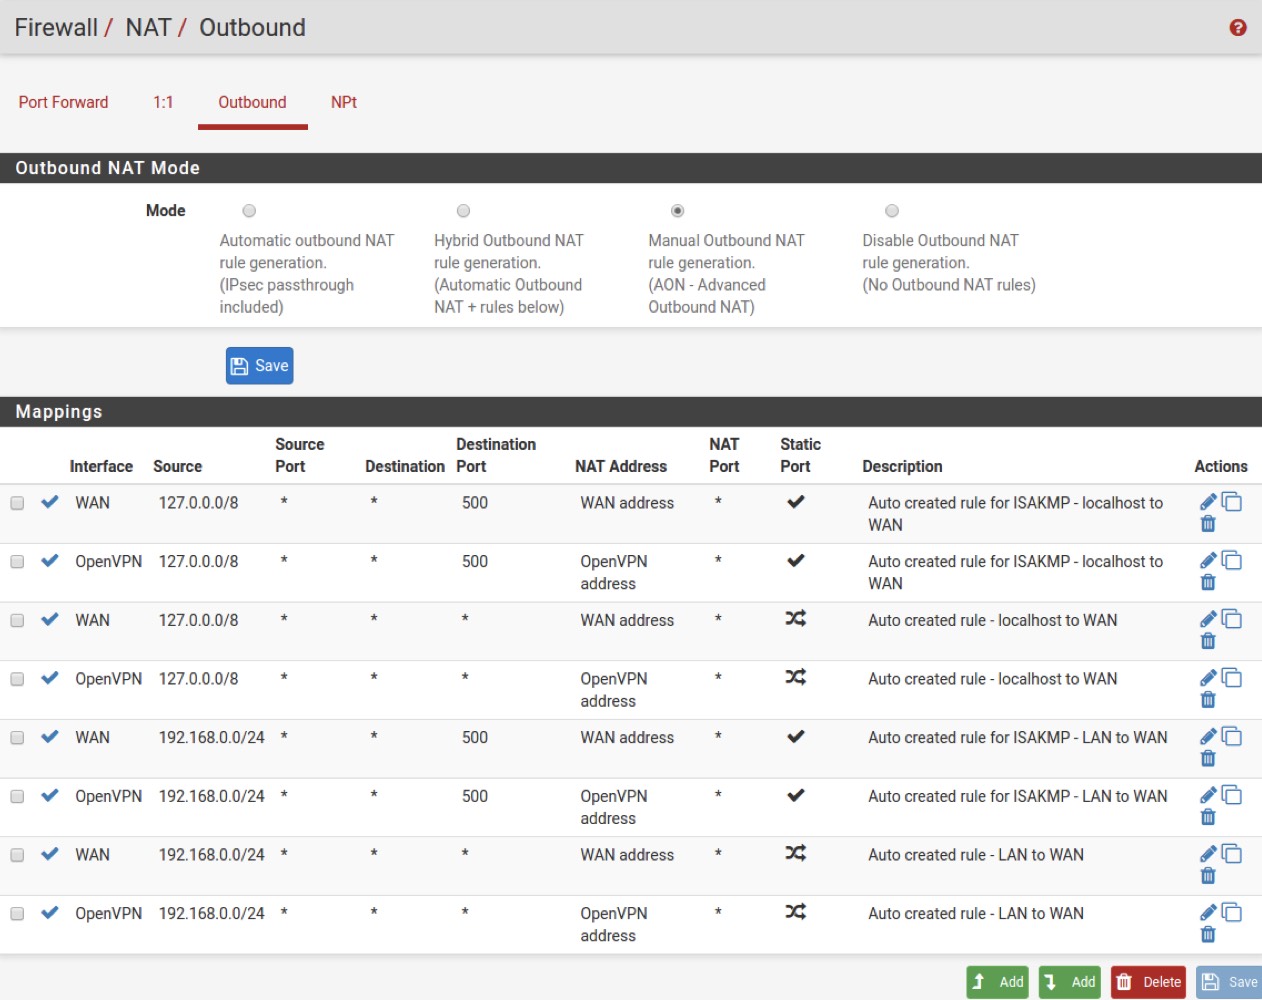
Task: Delete the first WAN ISAKMP localhost rule
Action: [1208, 524]
